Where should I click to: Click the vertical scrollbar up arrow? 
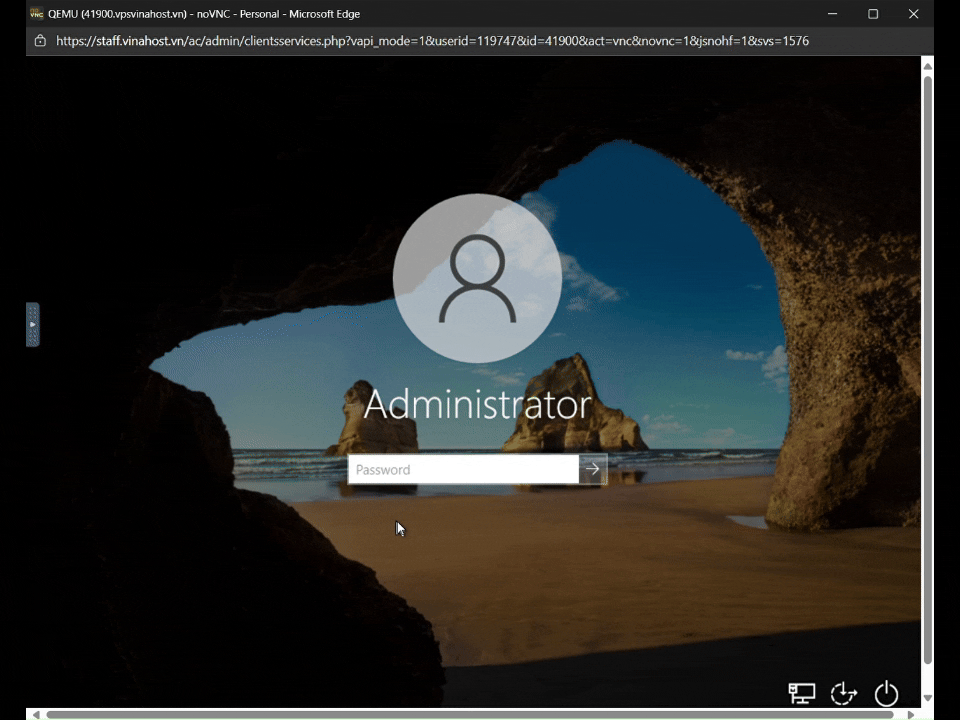[927, 66]
